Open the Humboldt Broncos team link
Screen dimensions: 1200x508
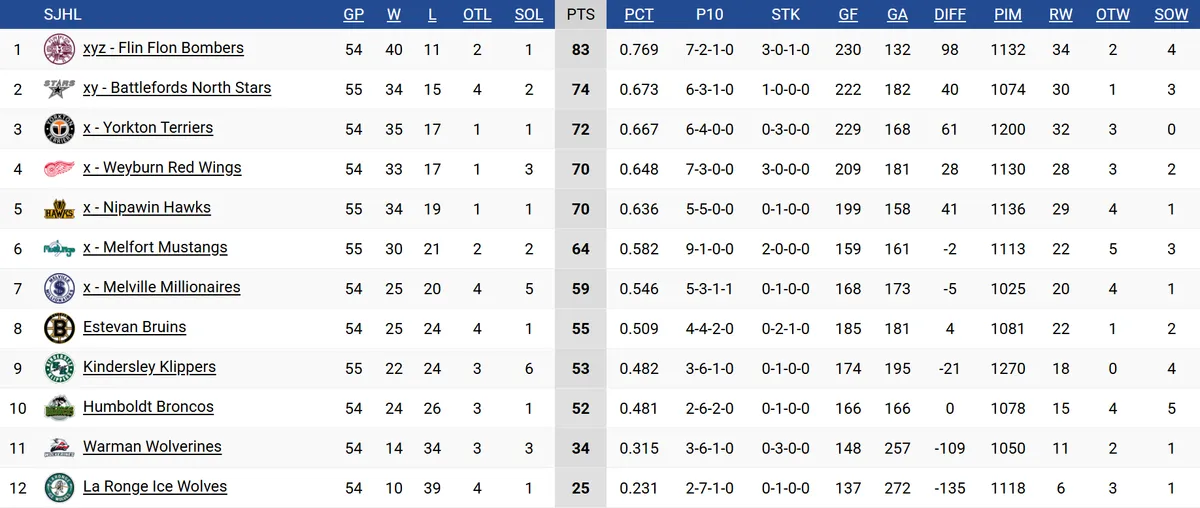148,407
